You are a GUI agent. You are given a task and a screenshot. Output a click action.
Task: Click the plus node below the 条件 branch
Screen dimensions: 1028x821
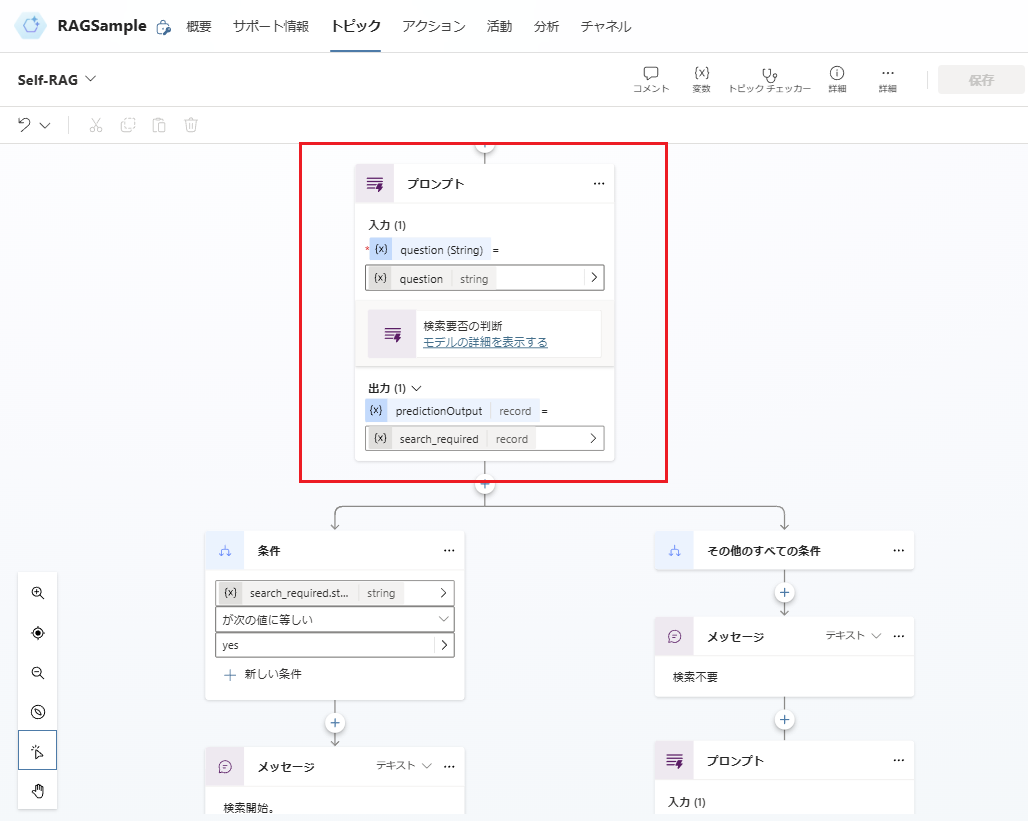(x=335, y=722)
